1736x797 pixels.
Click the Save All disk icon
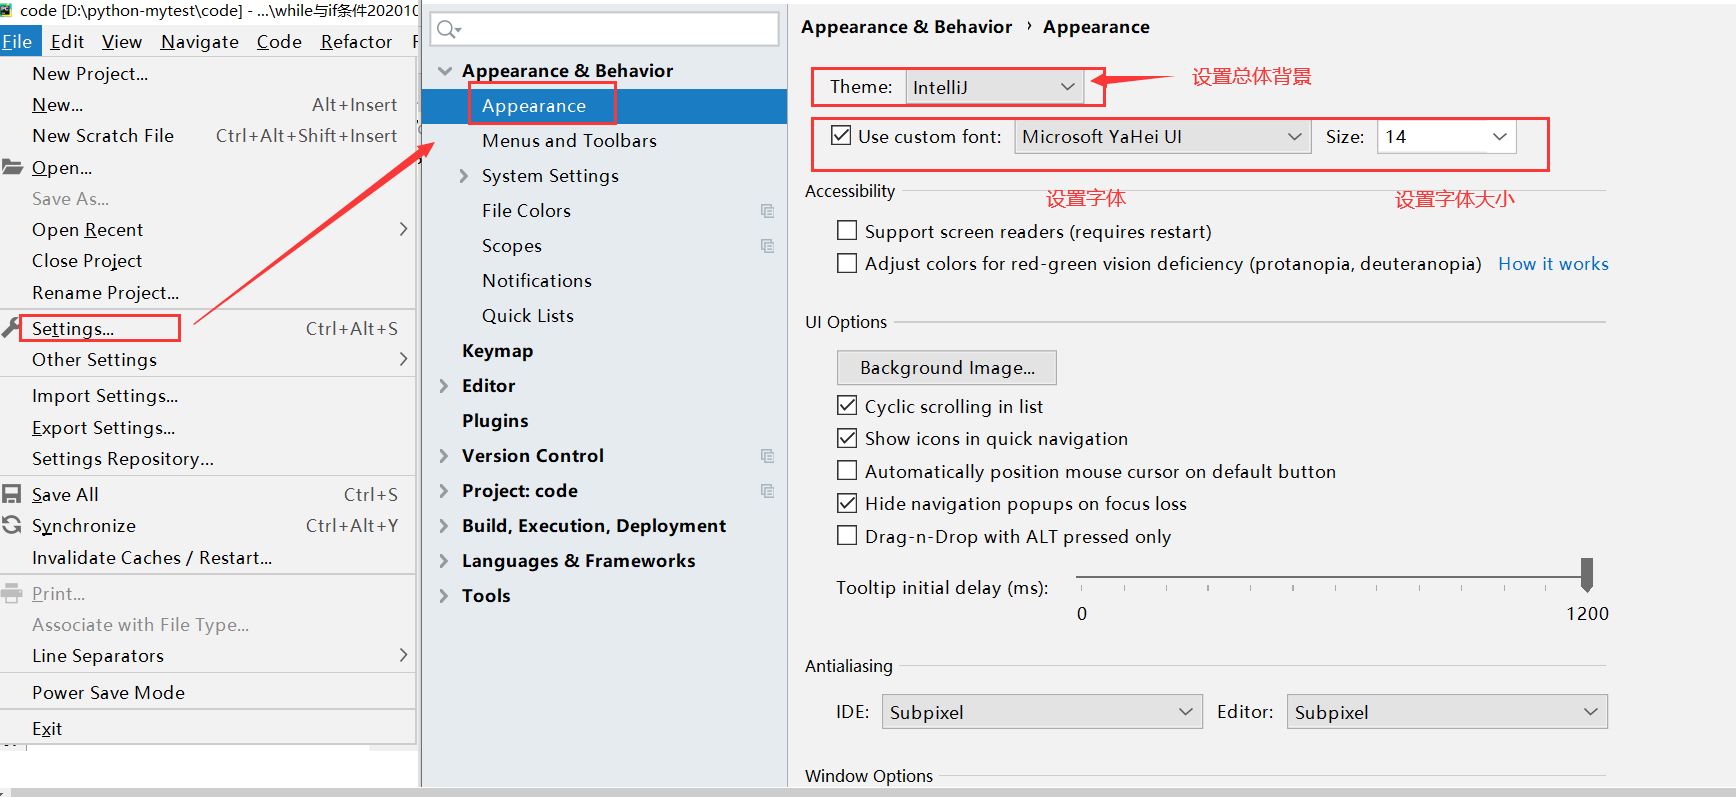12,494
